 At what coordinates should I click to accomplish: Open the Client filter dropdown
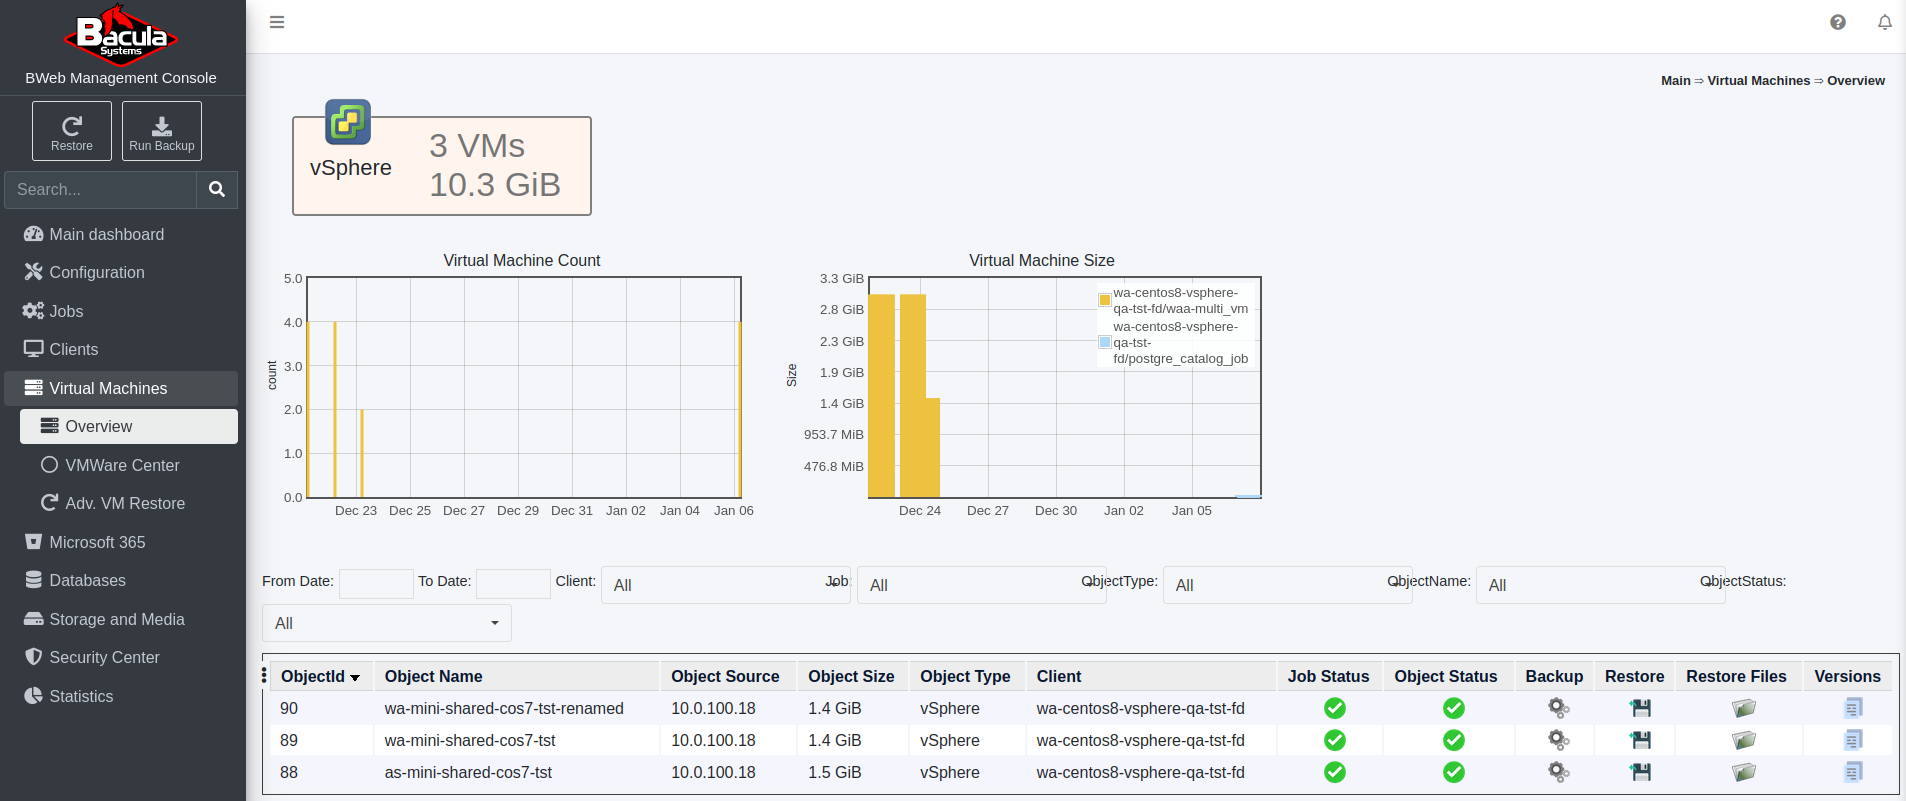[726, 585]
